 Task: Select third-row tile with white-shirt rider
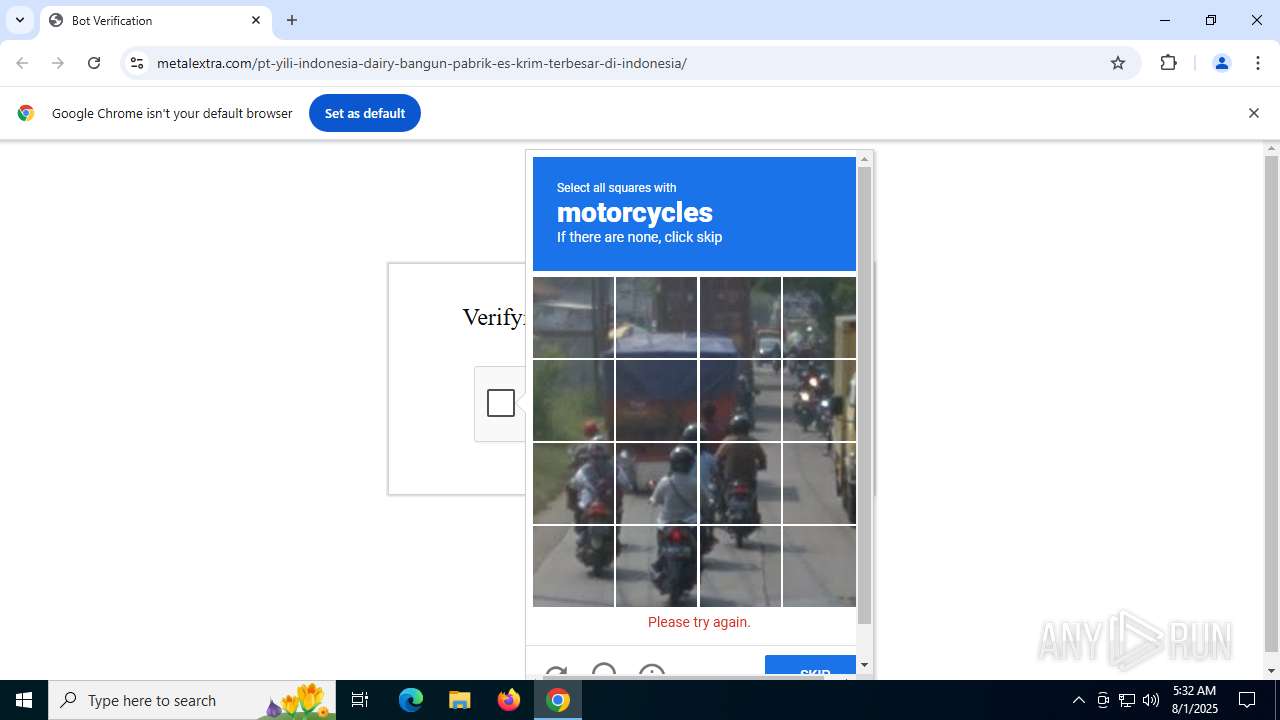[x=656, y=483]
